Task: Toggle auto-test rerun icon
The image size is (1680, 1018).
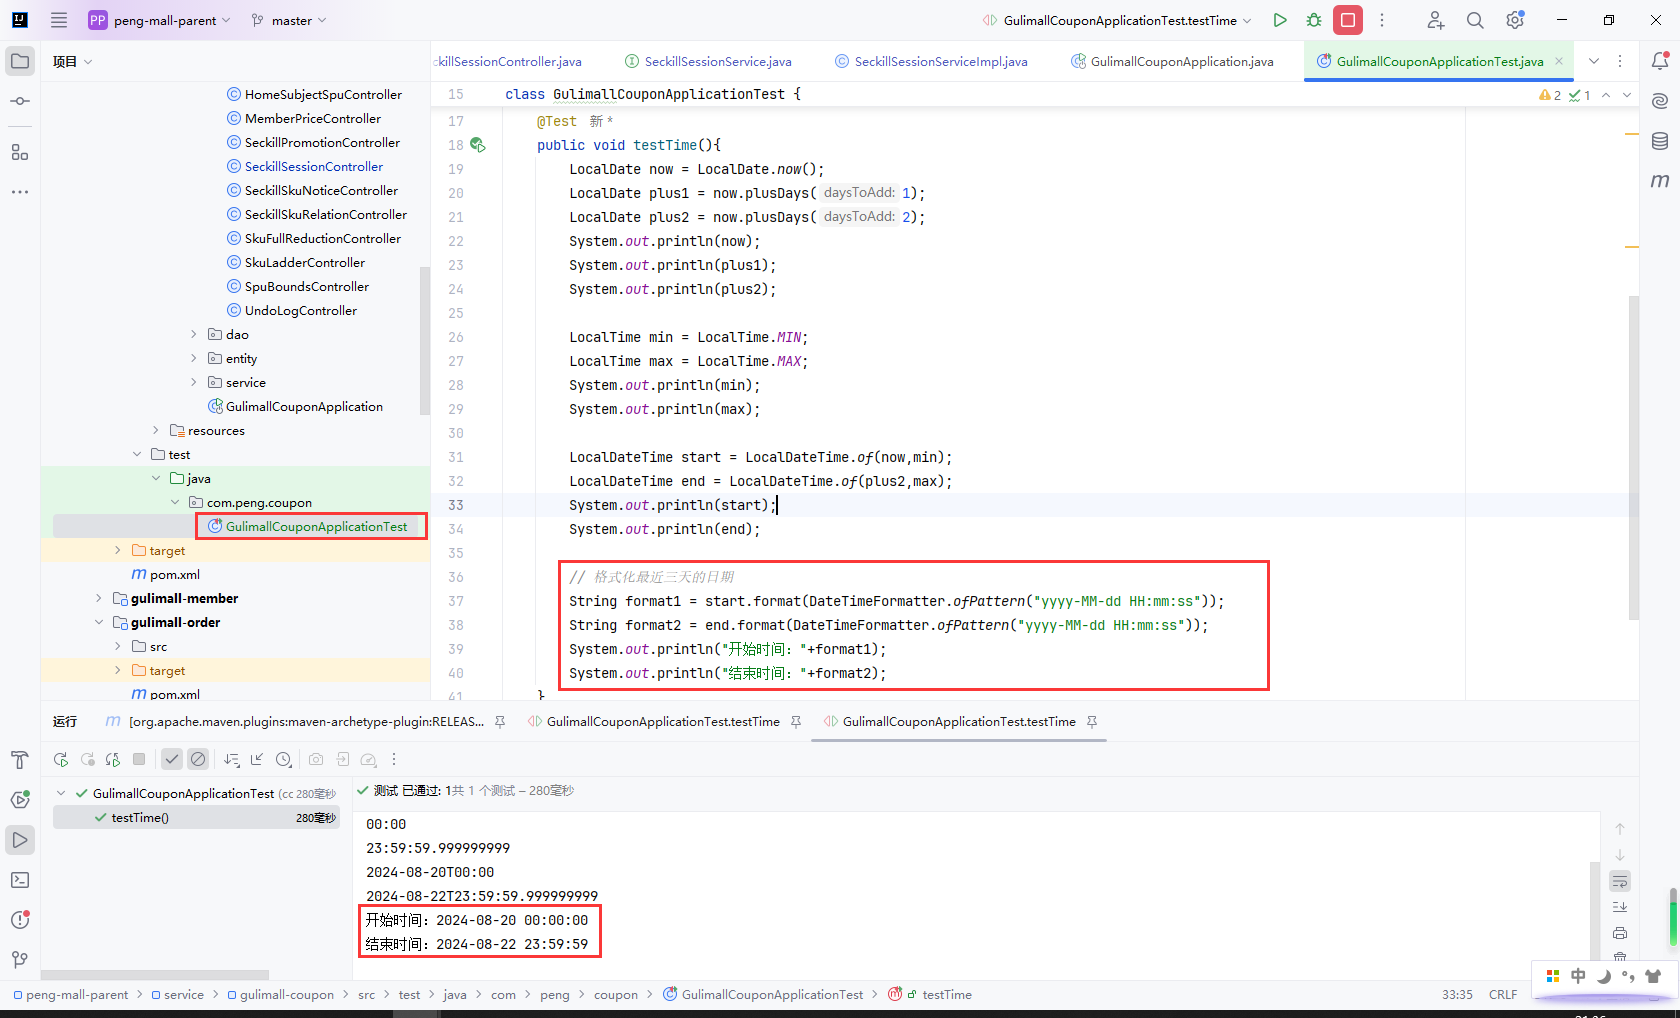Action: [113, 760]
